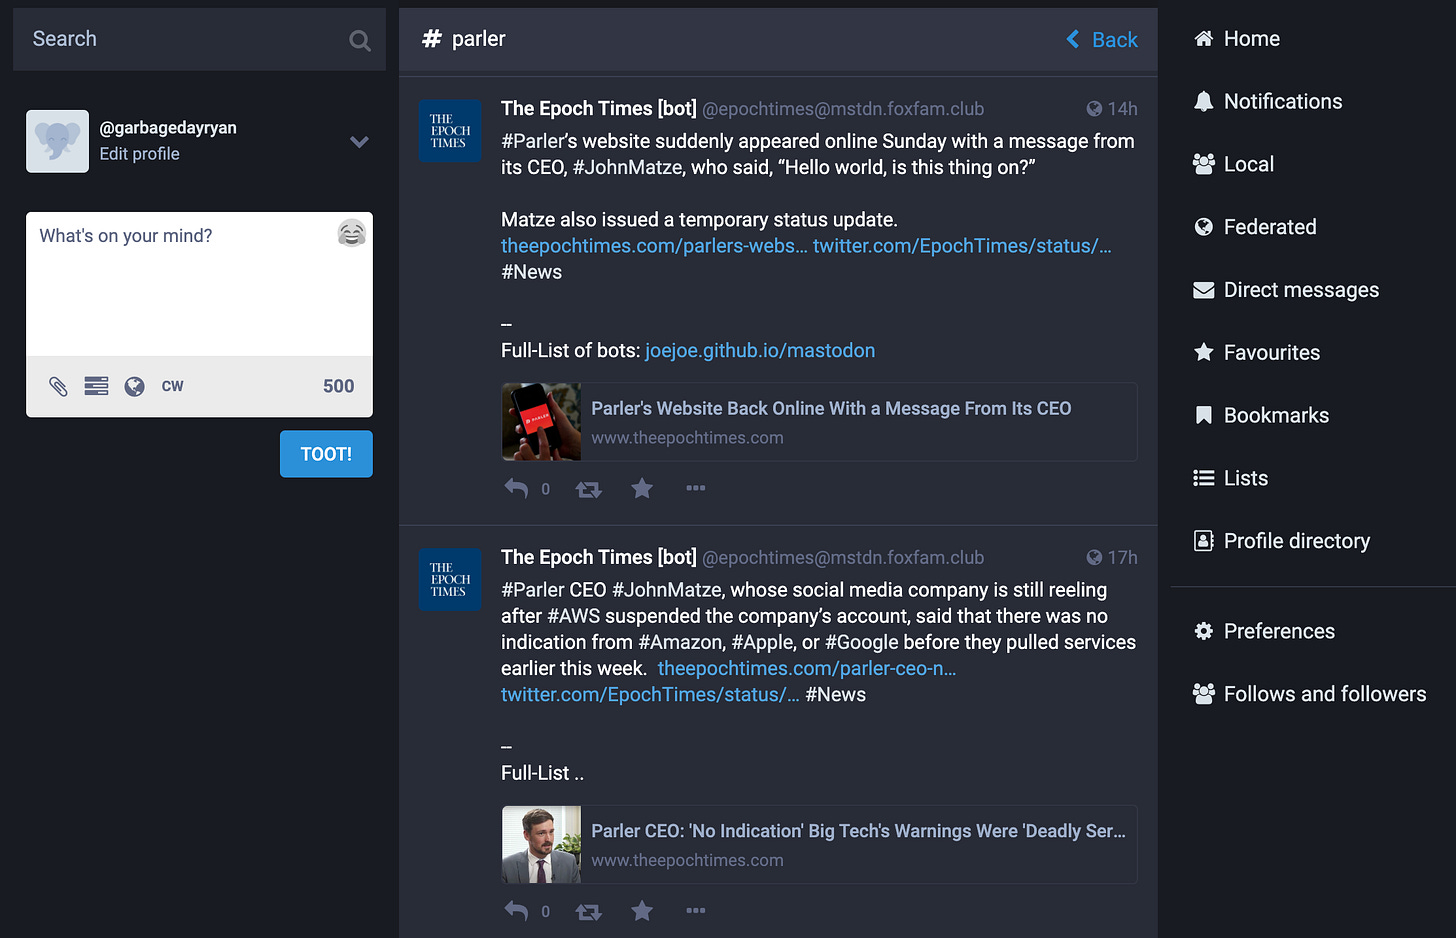Open Bookmarks

coord(1260,415)
